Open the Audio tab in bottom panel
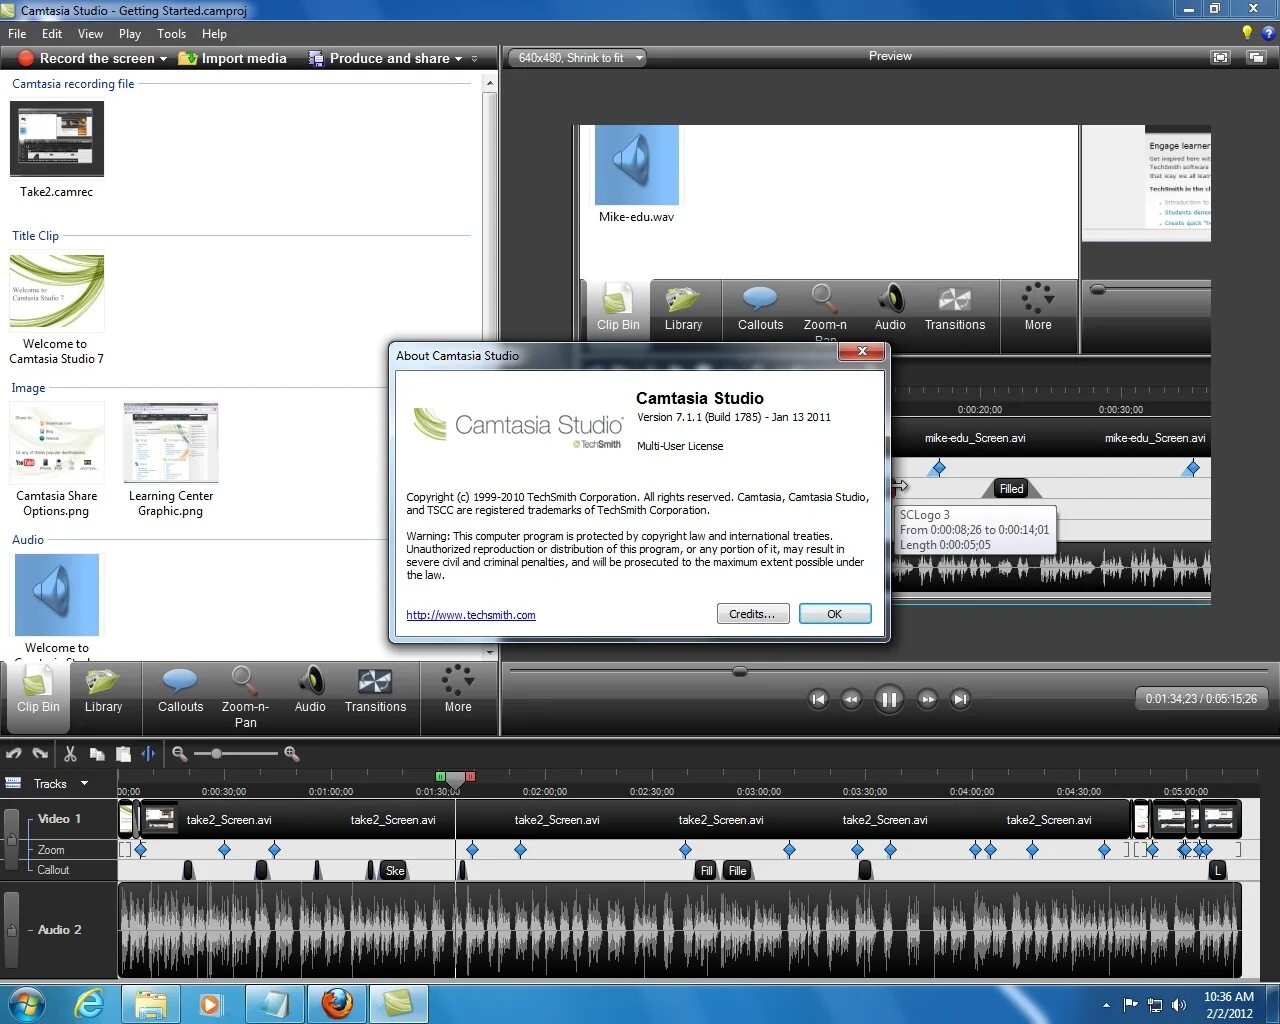The image size is (1280, 1024). click(310, 690)
